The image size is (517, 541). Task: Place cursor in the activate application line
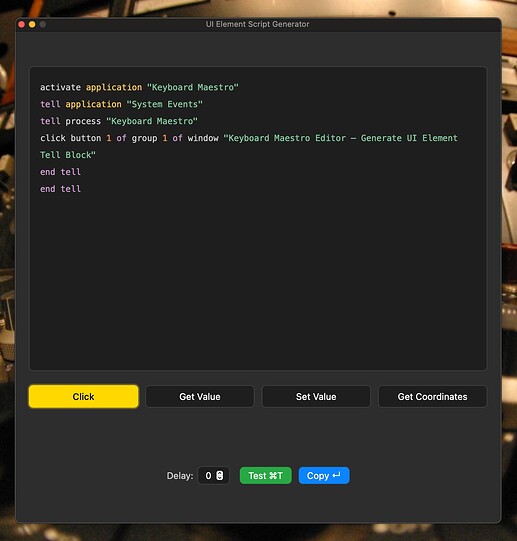pyautogui.click(x=139, y=87)
